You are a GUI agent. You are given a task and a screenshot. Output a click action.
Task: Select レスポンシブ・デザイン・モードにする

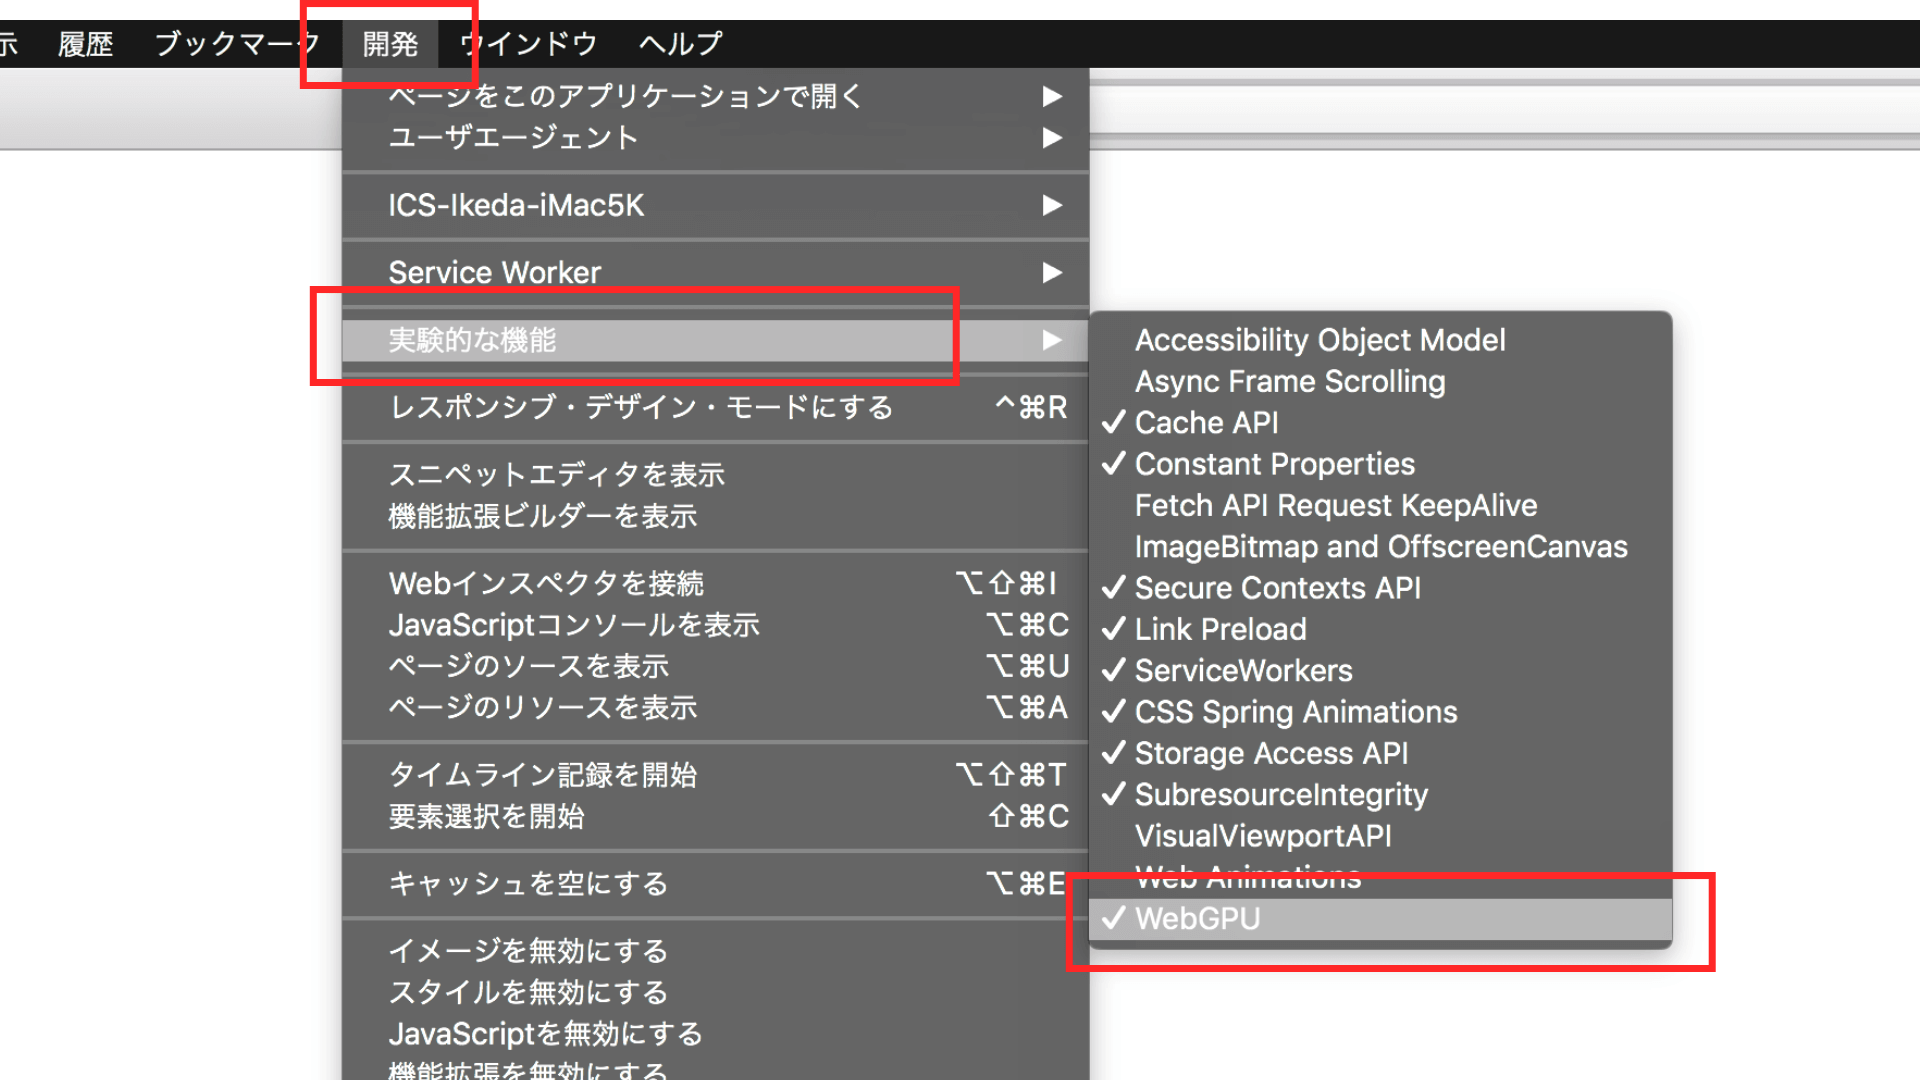coord(640,407)
